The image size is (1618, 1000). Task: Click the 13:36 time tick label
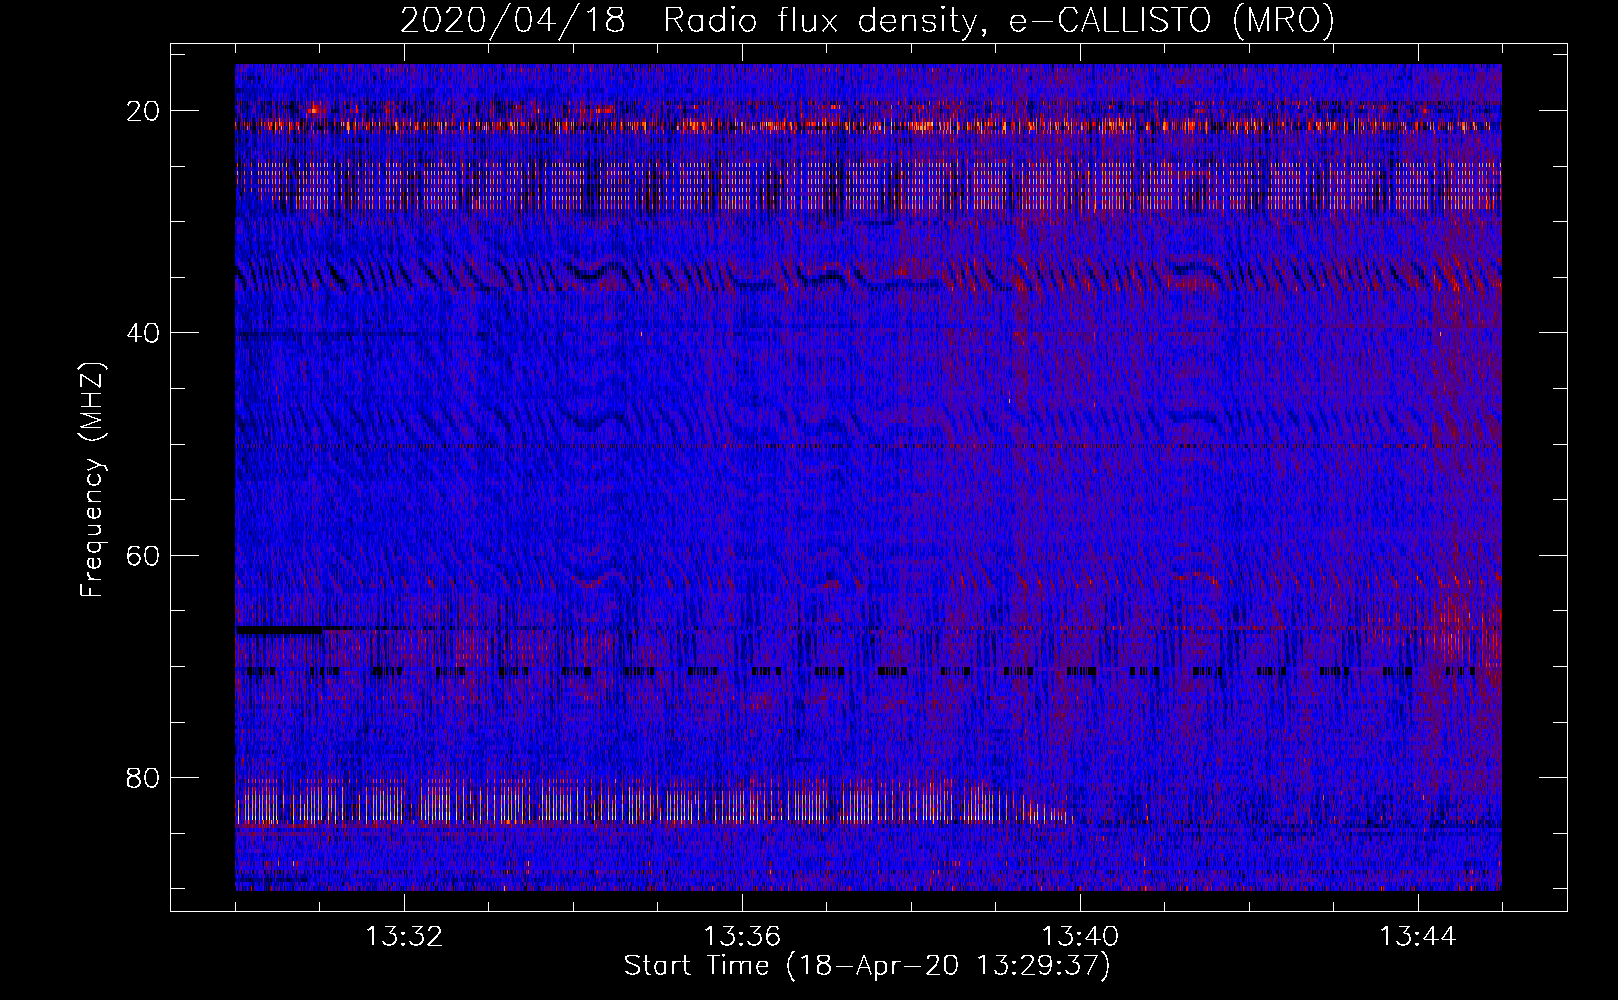(742, 937)
